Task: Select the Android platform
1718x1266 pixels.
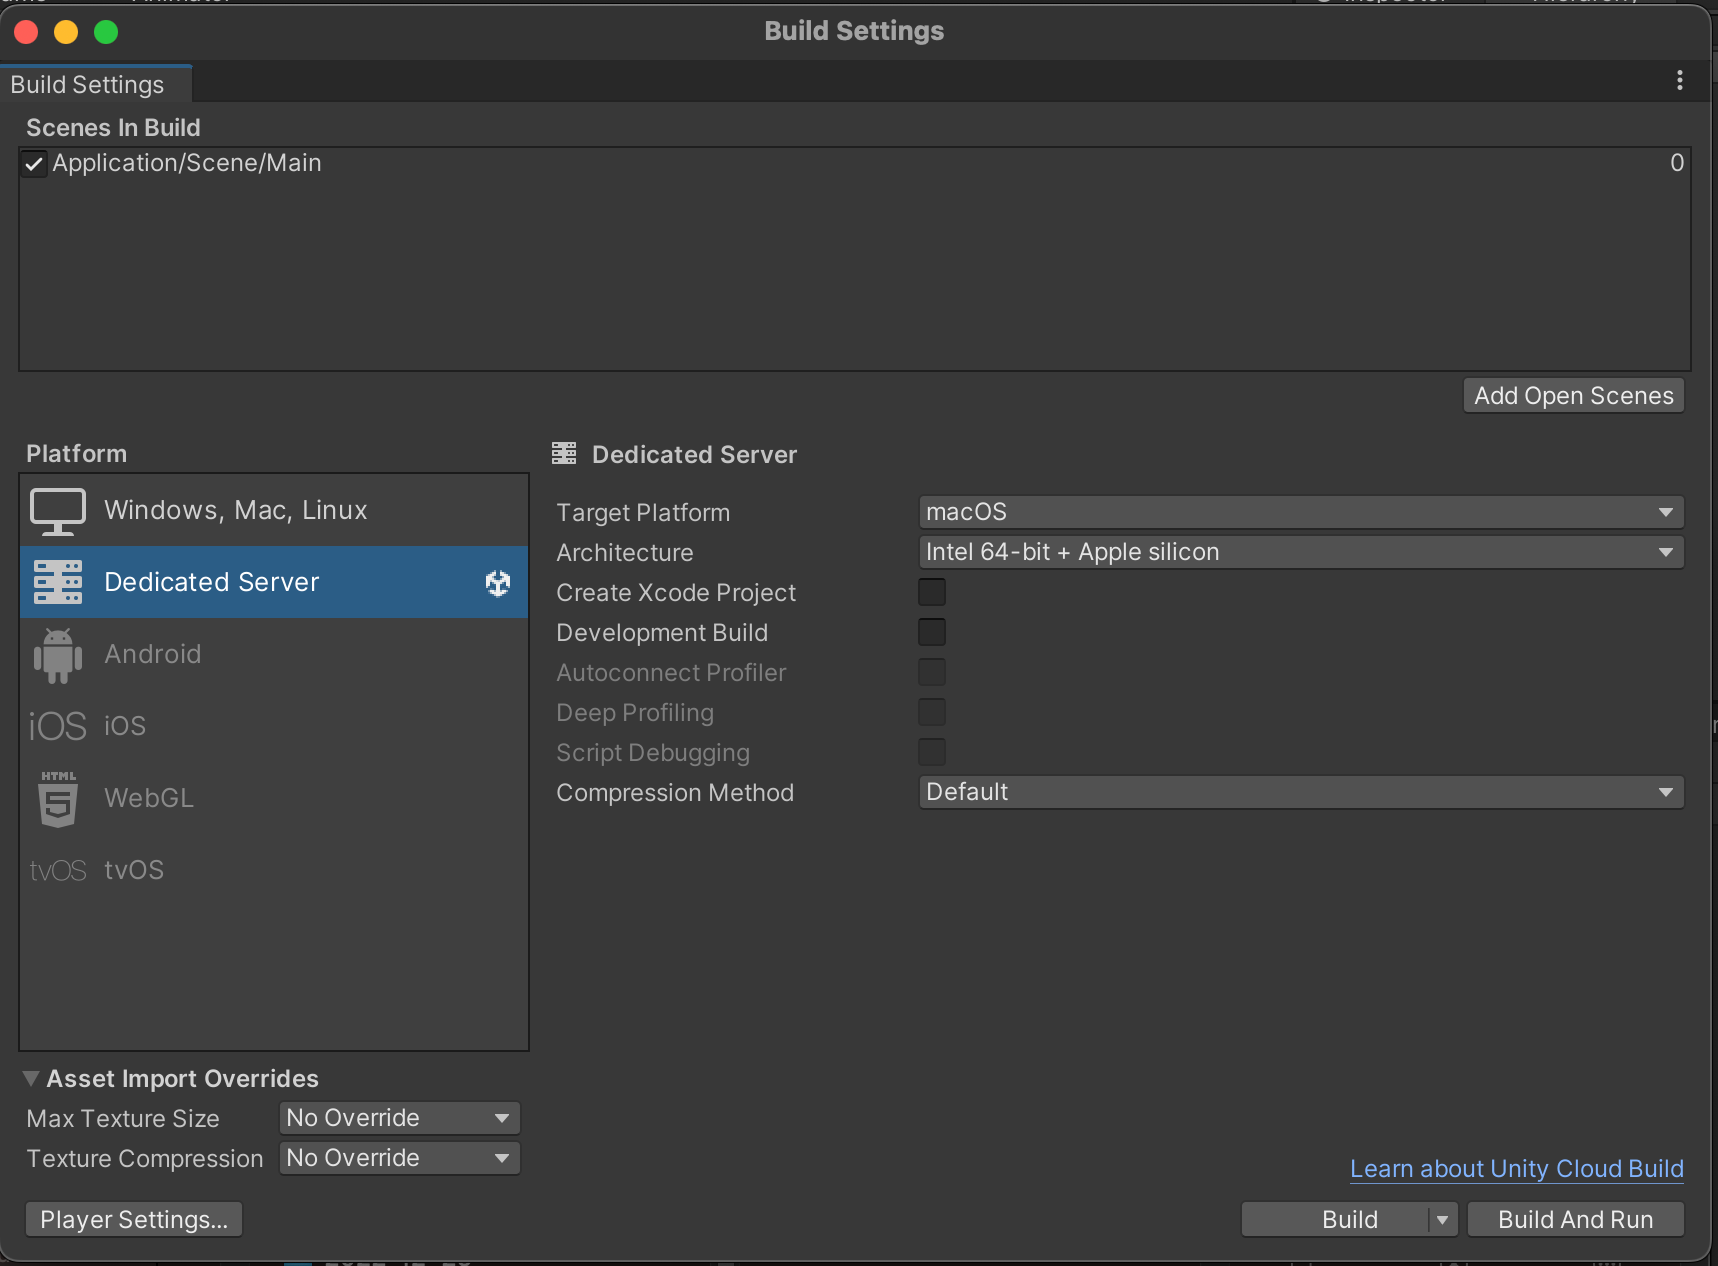Action: pyautogui.click(x=274, y=654)
